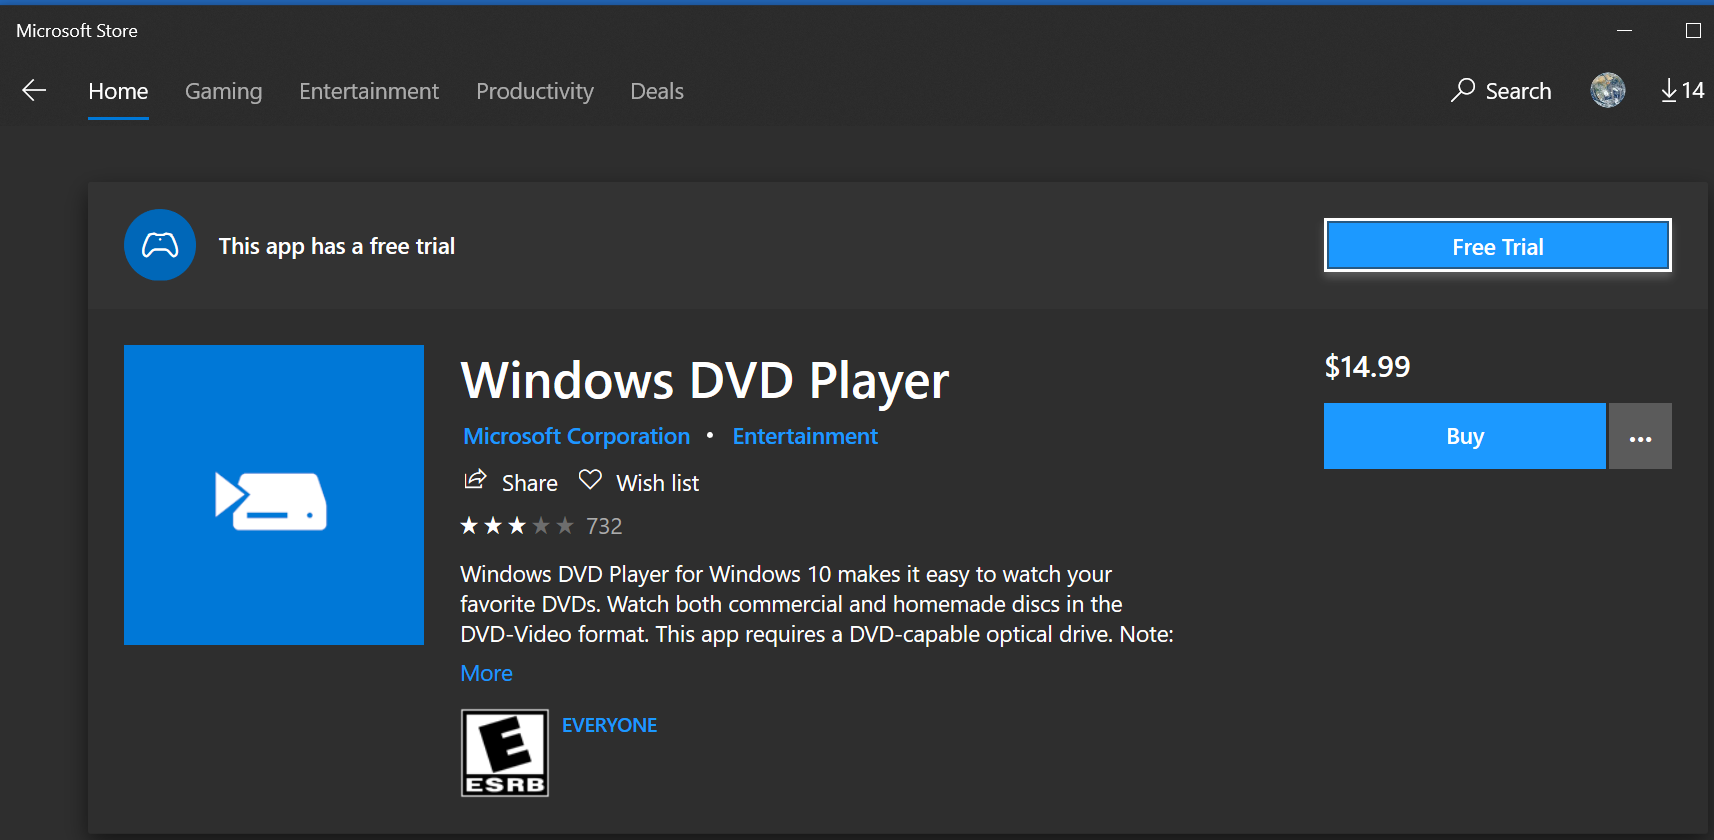Click the back arrow icon
The height and width of the screenshot is (840, 1714).
pos(34,91)
